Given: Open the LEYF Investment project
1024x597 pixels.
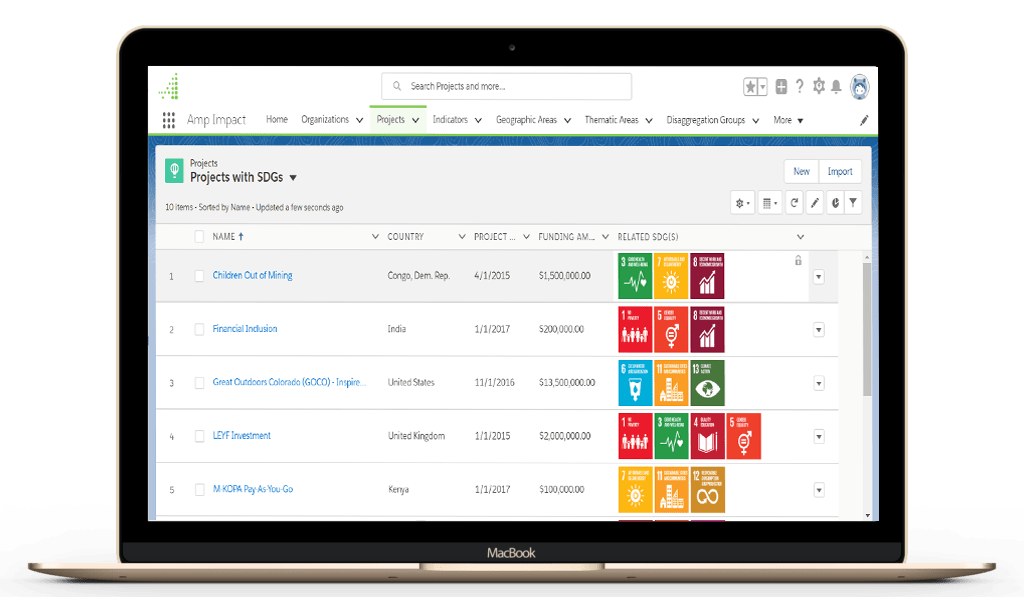Looking at the screenshot, I should pos(242,436).
